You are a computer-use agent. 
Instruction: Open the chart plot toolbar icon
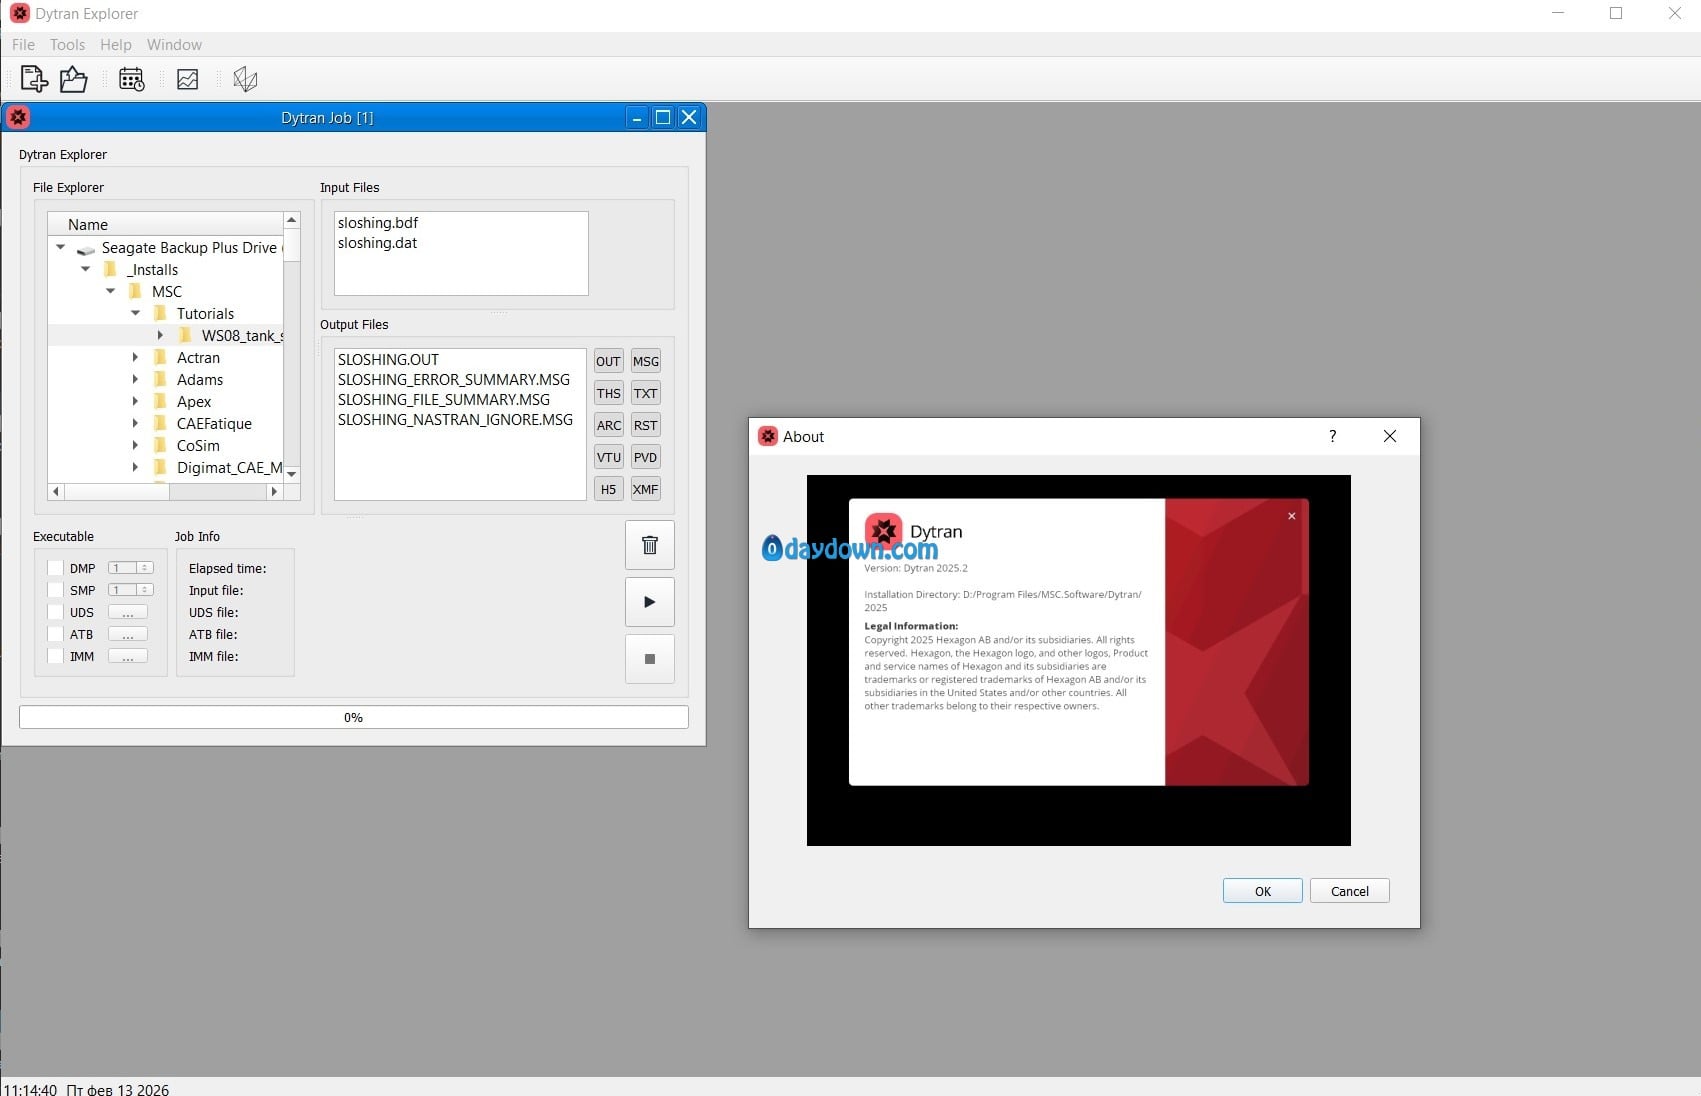(187, 79)
